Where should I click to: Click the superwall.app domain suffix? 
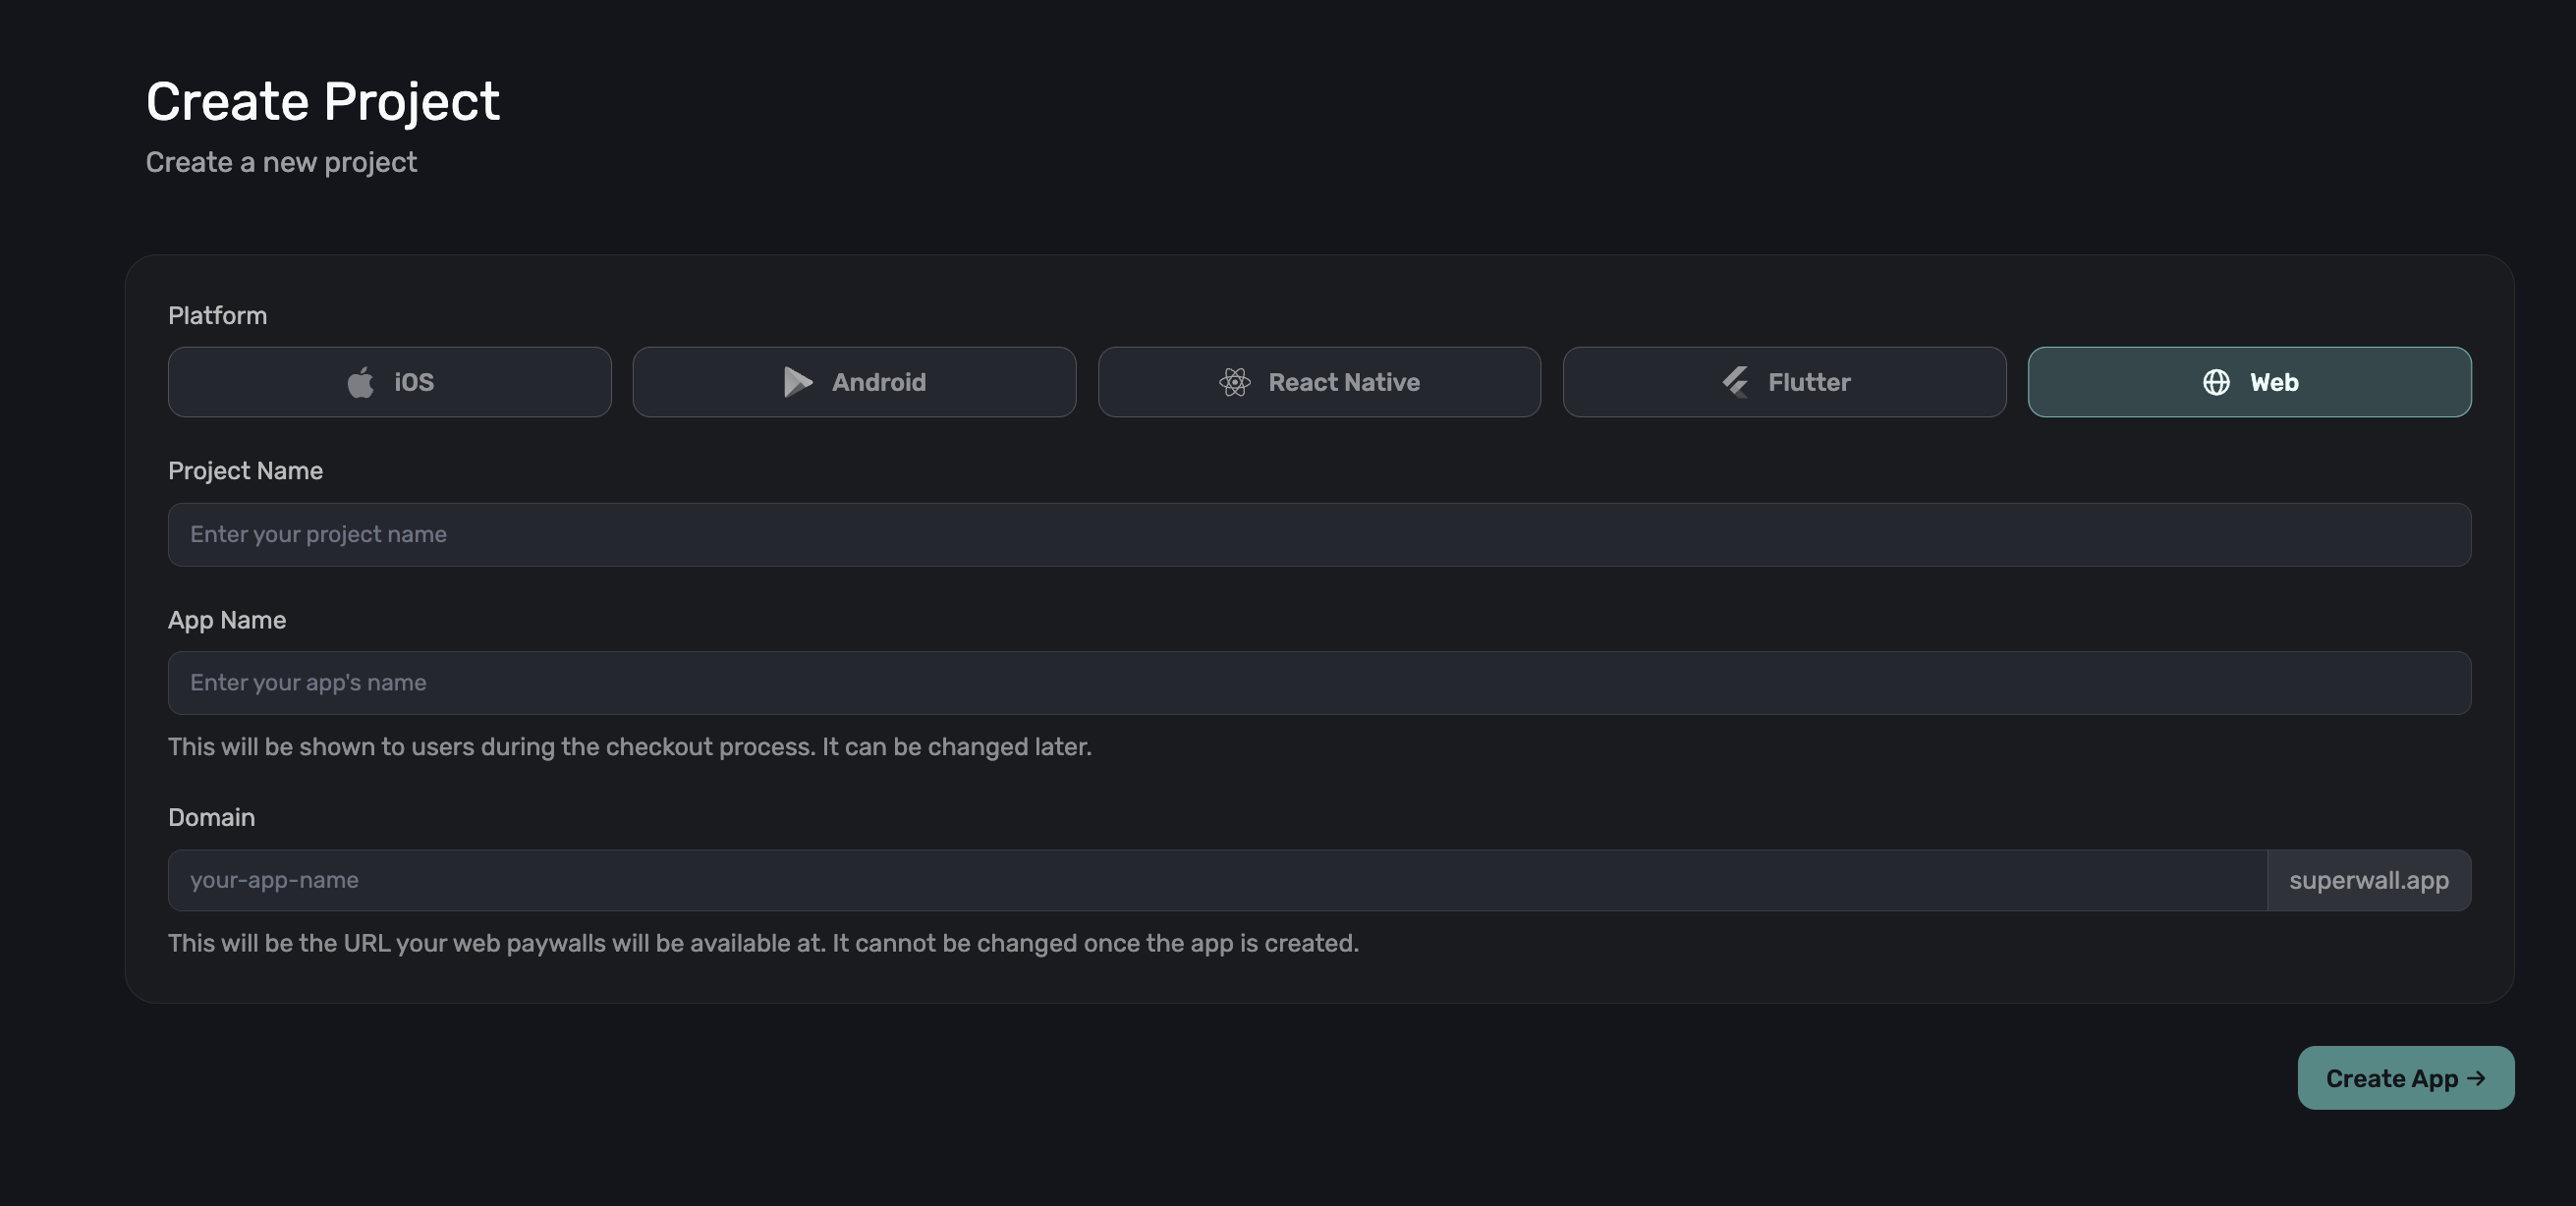(2368, 880)
